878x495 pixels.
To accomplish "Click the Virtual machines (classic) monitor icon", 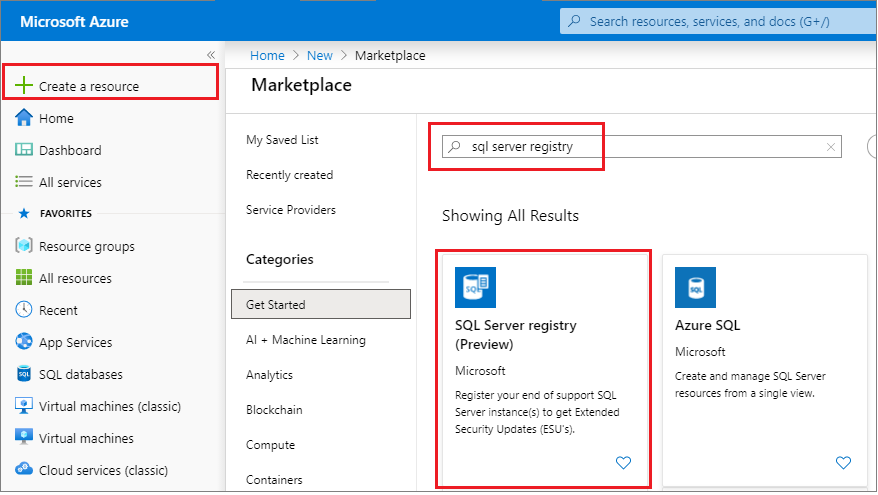I will 24,405.
